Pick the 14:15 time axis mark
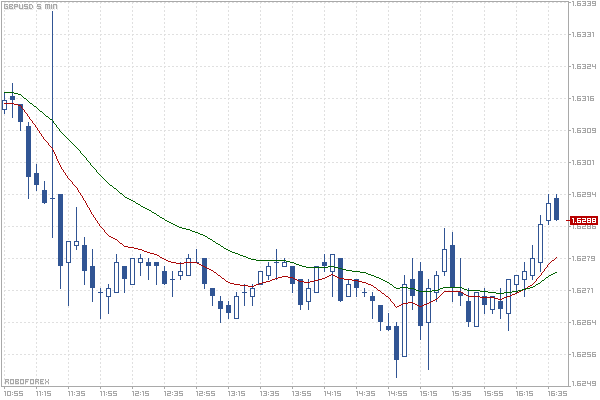This screenshot has height=400, width=600. point(332,393)
